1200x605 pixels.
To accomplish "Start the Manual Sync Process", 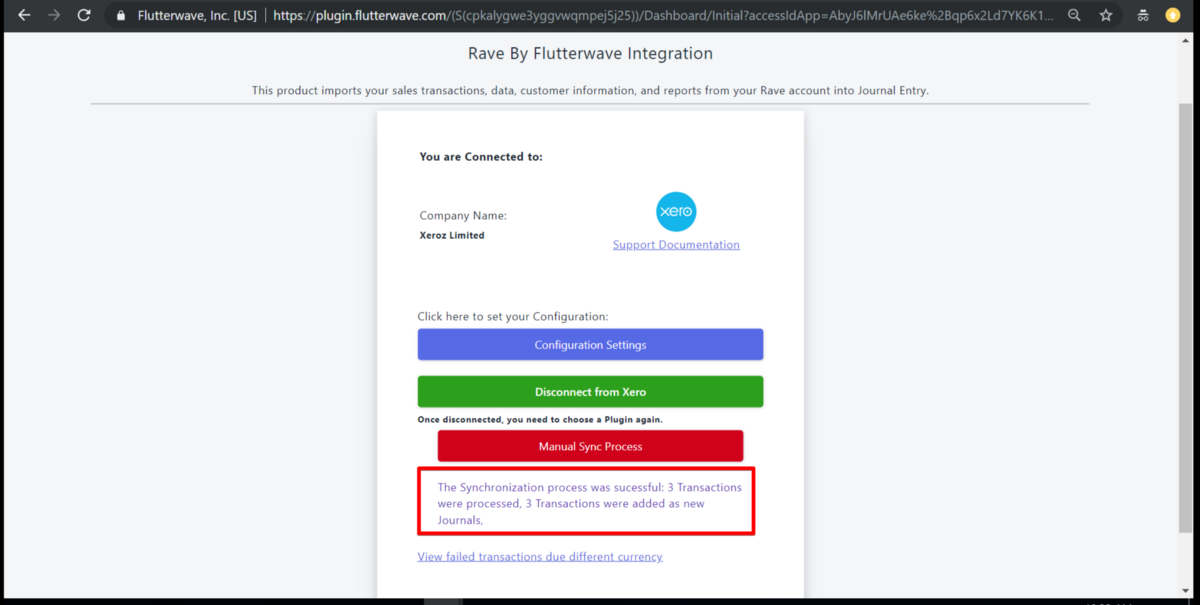I will point(590,446).
